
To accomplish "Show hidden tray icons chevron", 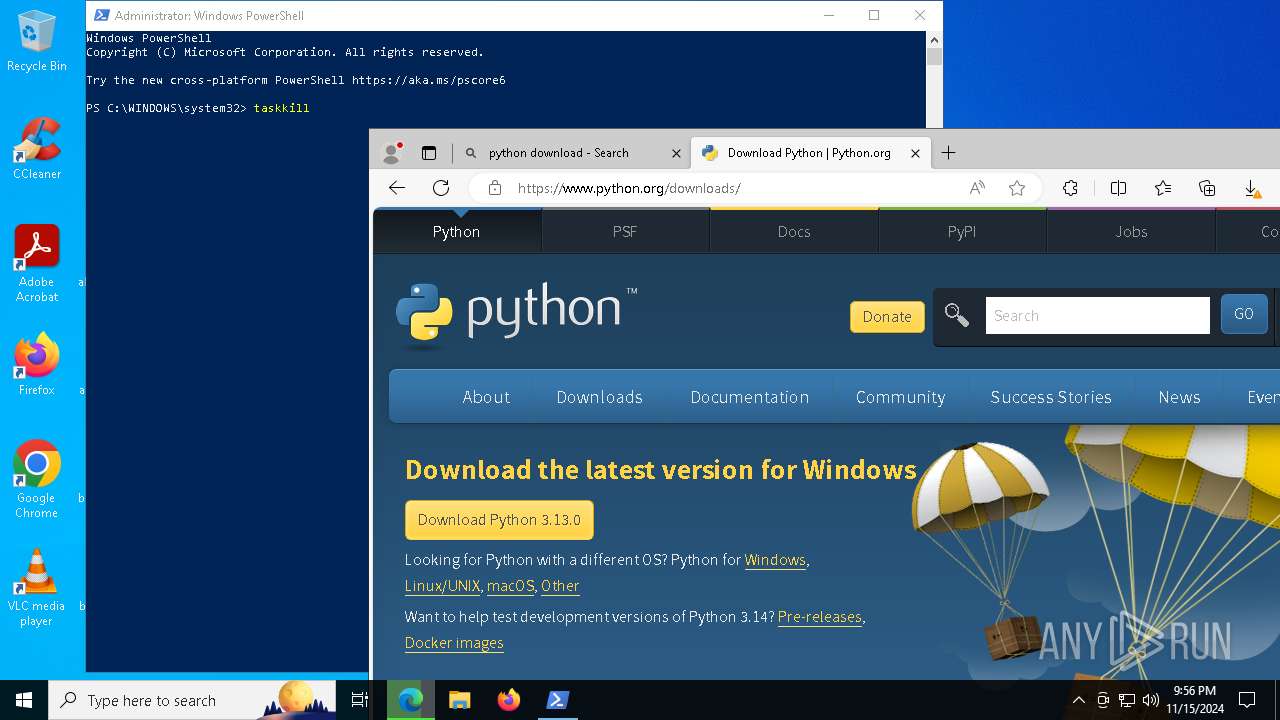I will click(x=1078, y=700).
